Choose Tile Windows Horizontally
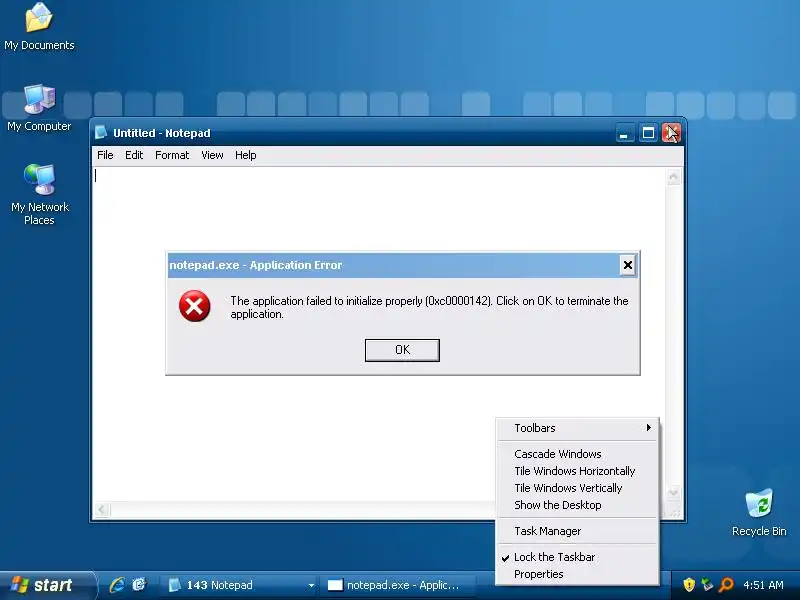The width and height of the screenshot is (800, 600). [x=578, y=471]
